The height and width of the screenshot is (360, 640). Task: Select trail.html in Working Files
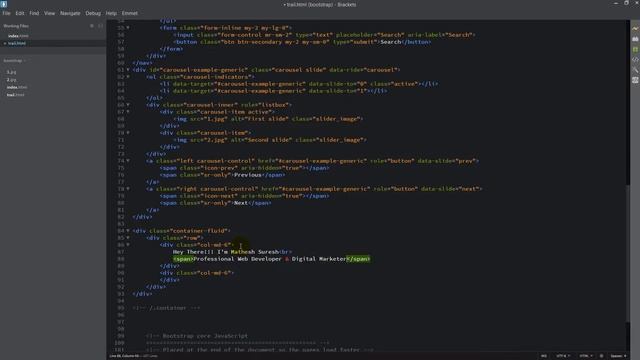click(x=17, y=43)
